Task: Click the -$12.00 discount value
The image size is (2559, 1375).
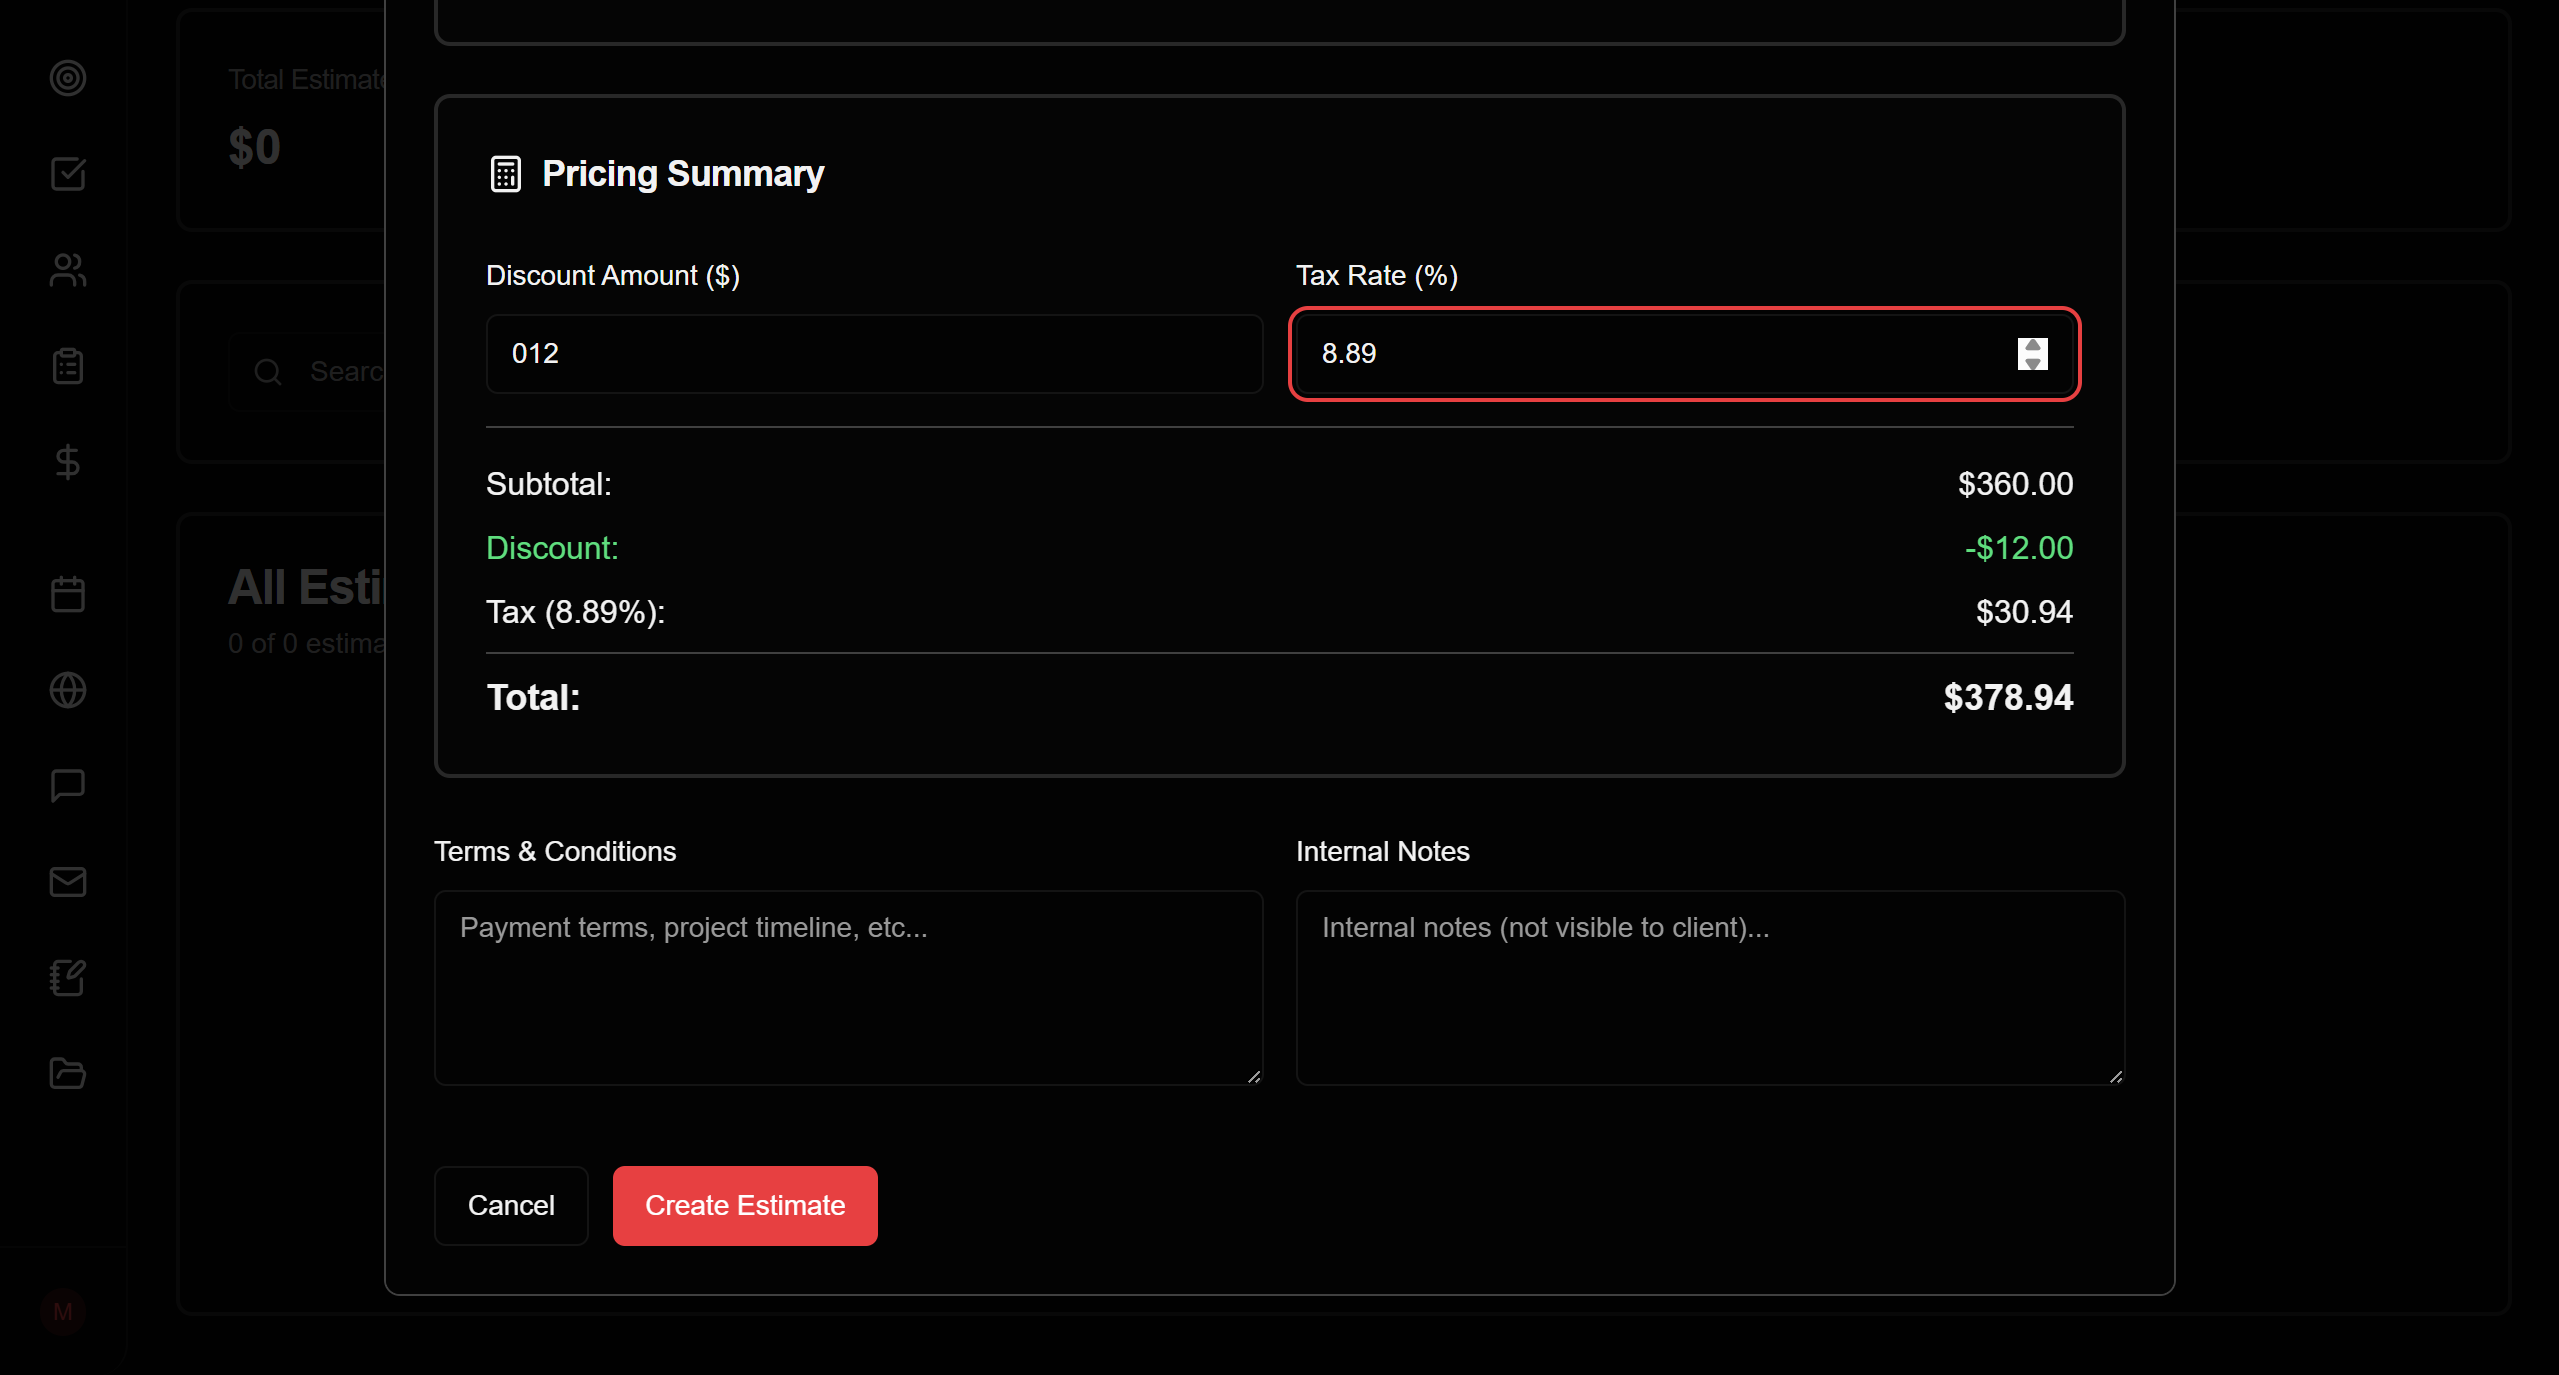Action: click(2019, 548)
